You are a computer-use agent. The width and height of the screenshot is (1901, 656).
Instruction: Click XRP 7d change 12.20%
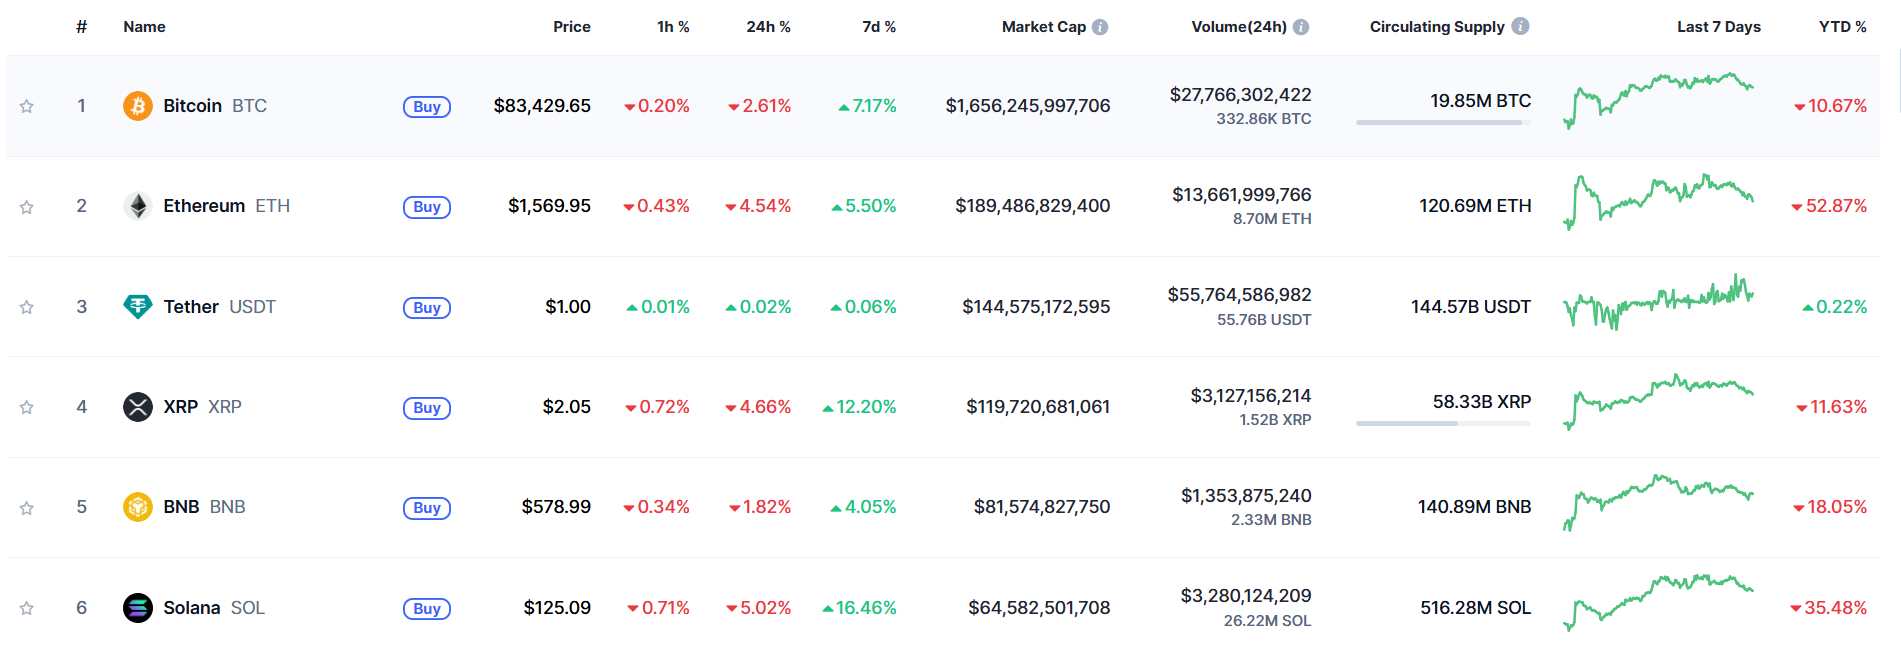point(859,407)
